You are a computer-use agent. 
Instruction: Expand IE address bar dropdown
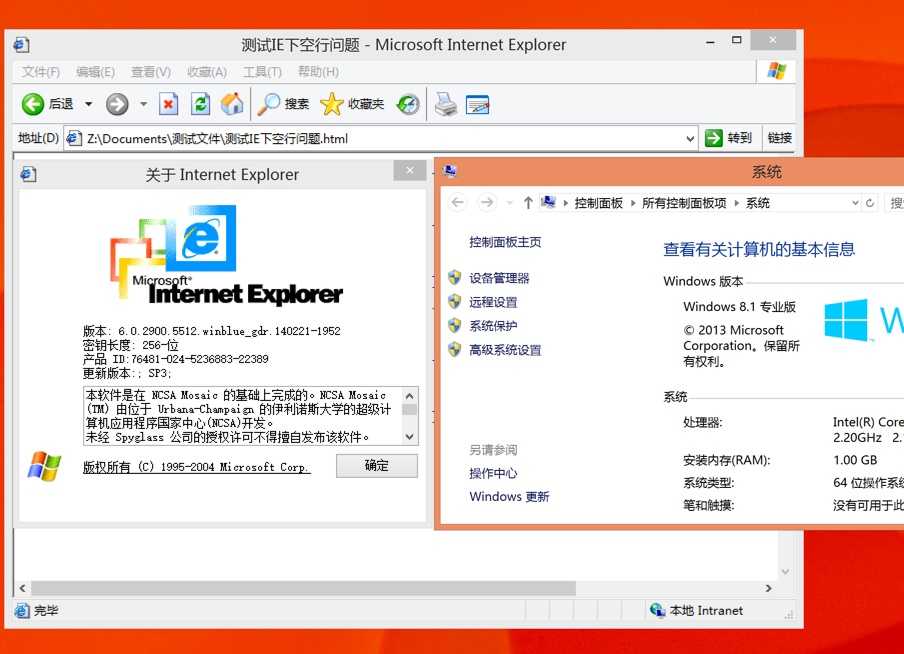(690, 138)
